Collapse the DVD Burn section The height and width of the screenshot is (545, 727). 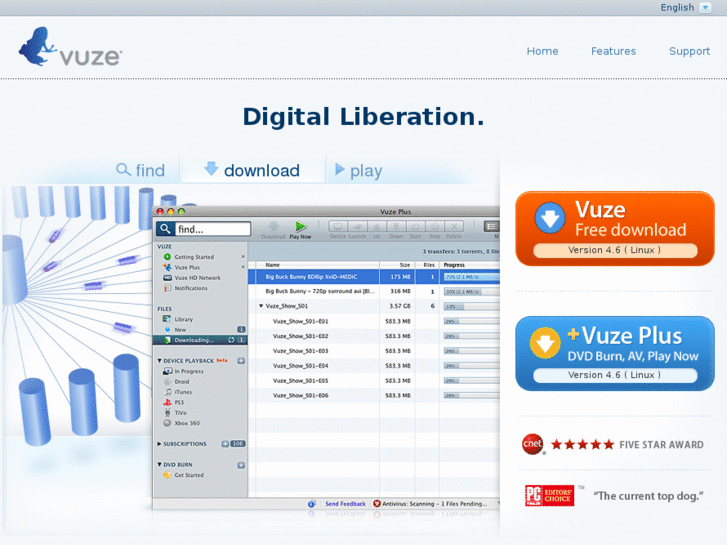click(159, 464)
